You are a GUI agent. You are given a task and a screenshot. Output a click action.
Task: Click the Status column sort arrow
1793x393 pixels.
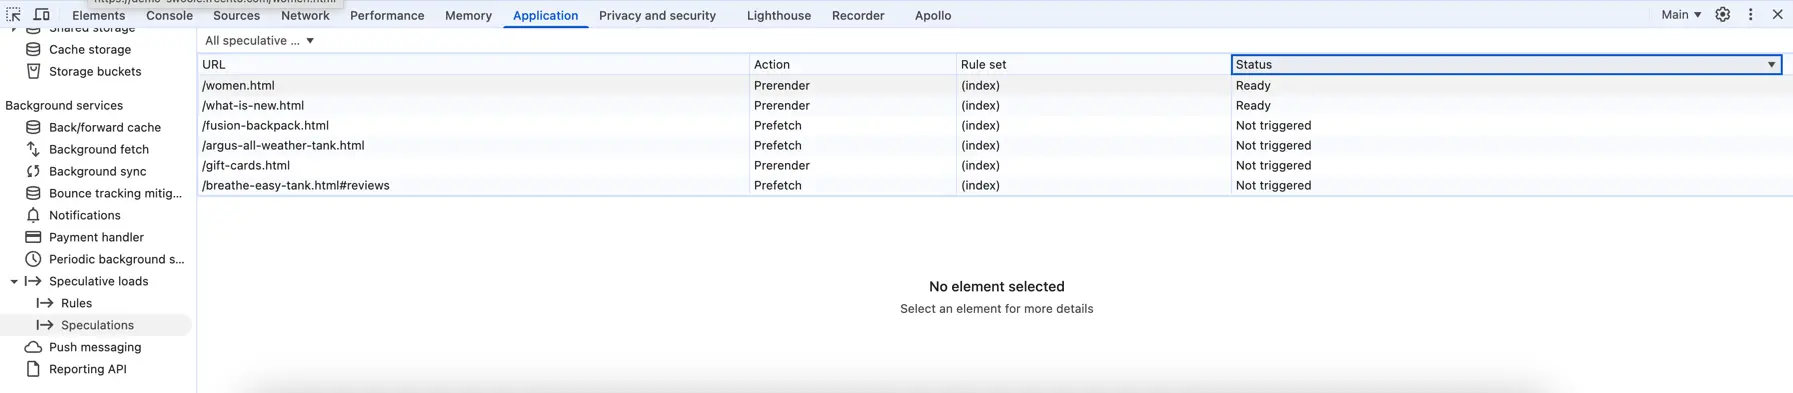click(x=1771, y=65)
